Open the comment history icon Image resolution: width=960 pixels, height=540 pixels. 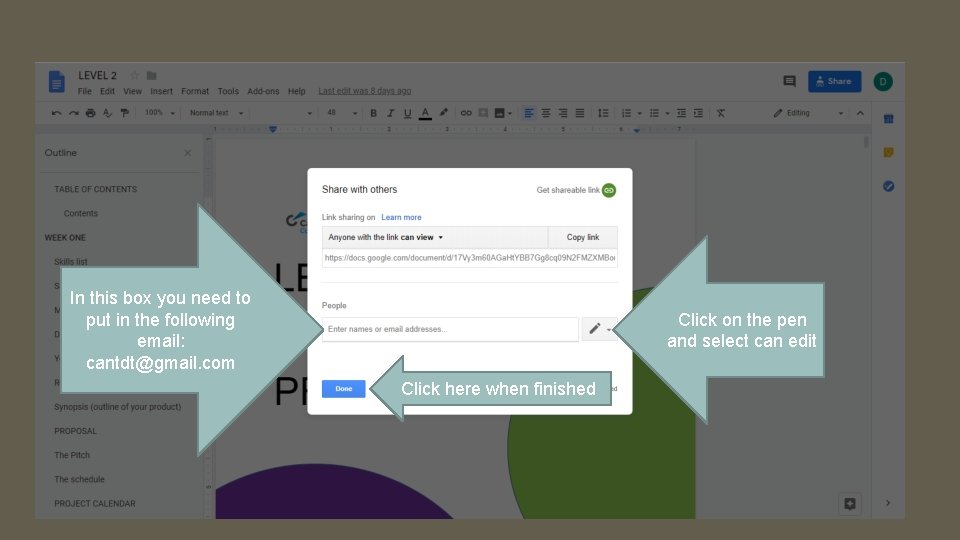[789, 81]
